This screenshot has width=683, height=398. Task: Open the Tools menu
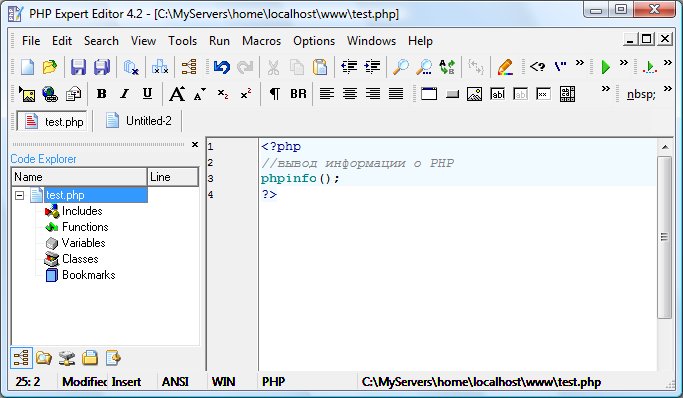click(183, 41)
